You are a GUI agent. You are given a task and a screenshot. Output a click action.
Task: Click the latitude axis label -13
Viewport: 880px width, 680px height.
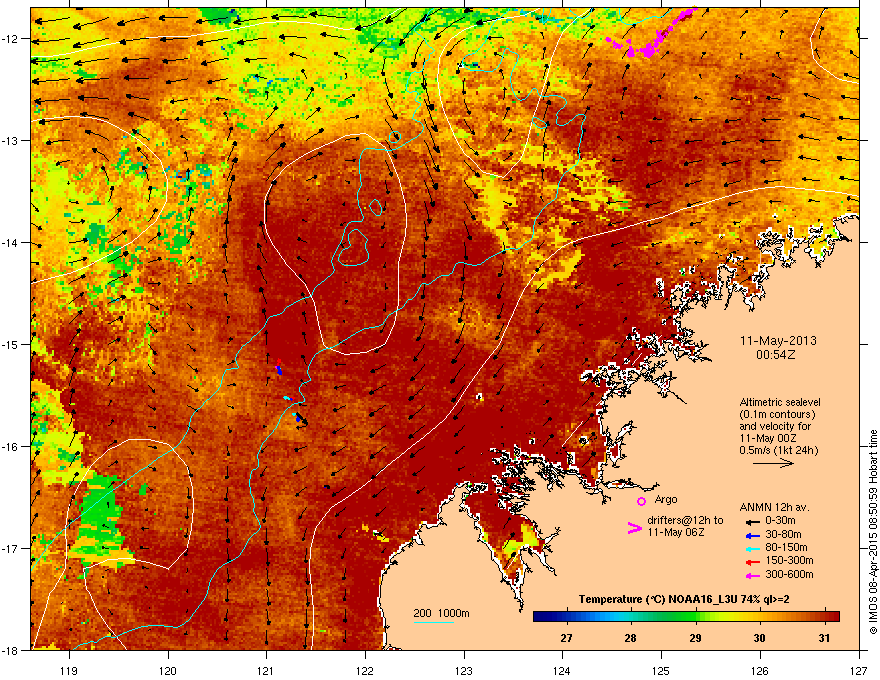pyautogui.click(x=11, y=141)
